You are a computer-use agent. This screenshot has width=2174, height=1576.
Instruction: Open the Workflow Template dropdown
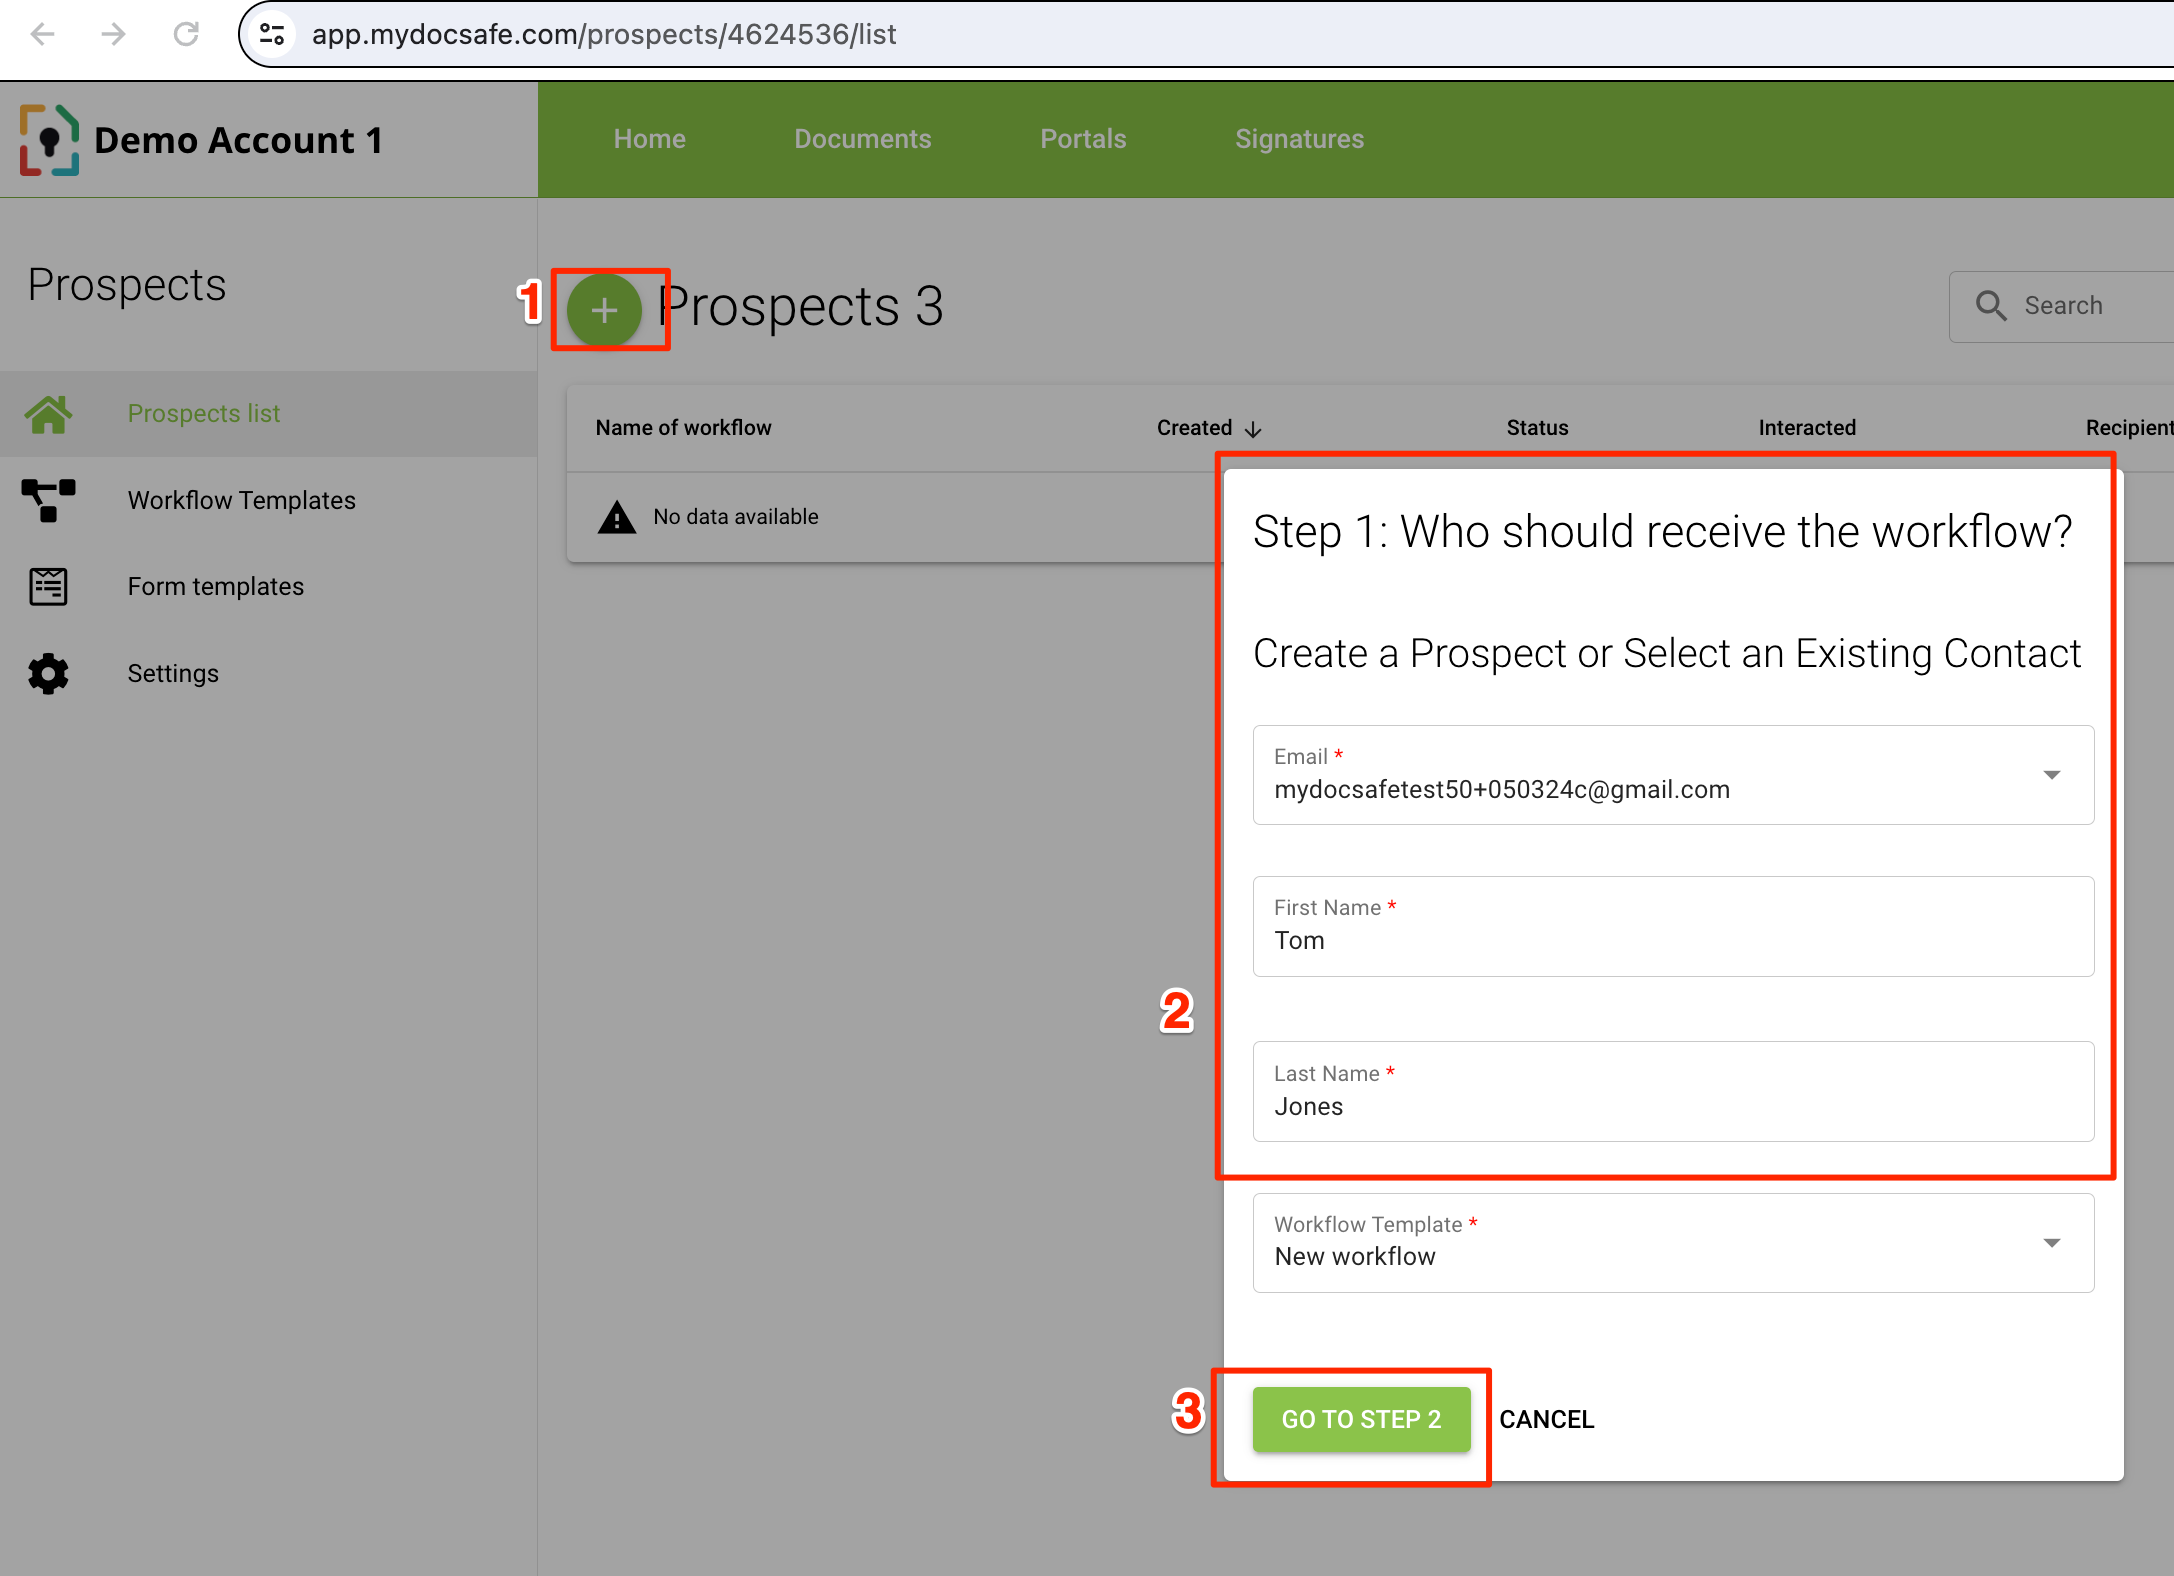(2052, 1243)
